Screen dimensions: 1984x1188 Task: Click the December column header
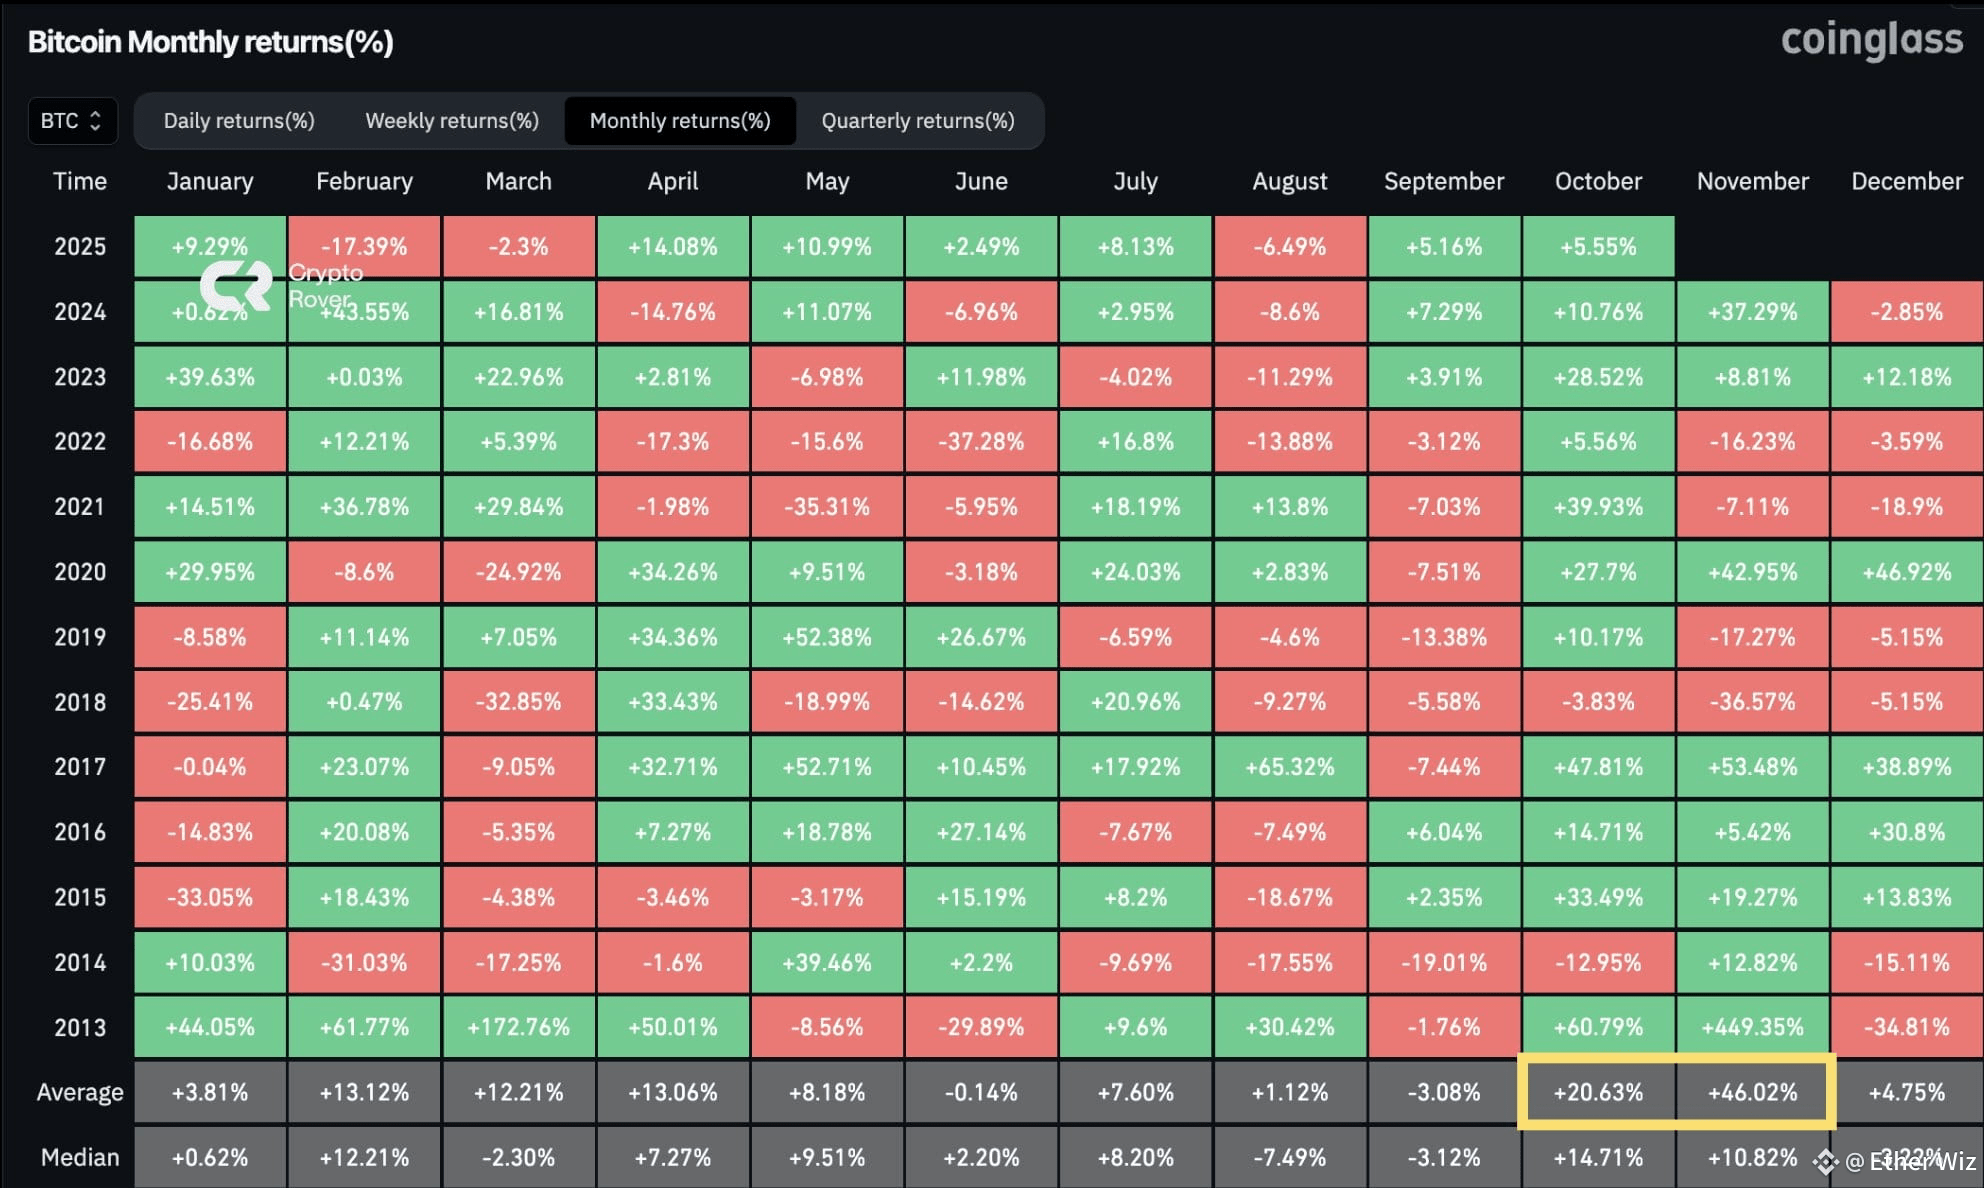[1906, 181]
